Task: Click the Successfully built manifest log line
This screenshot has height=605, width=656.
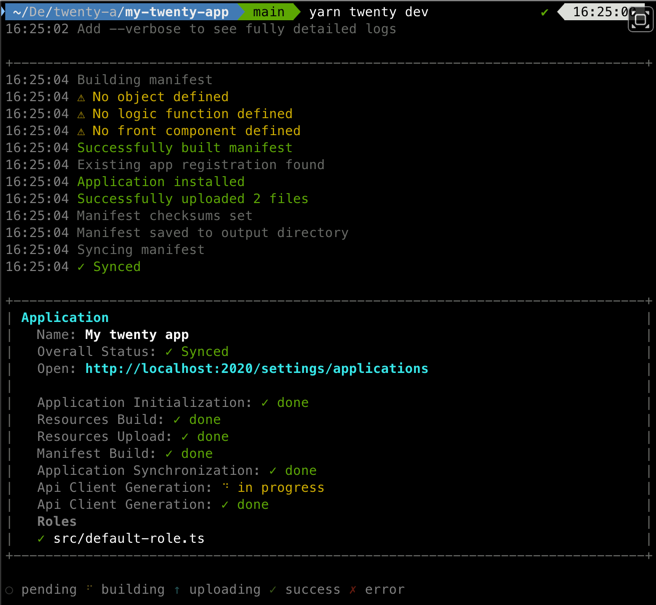Action: (184, 148)
